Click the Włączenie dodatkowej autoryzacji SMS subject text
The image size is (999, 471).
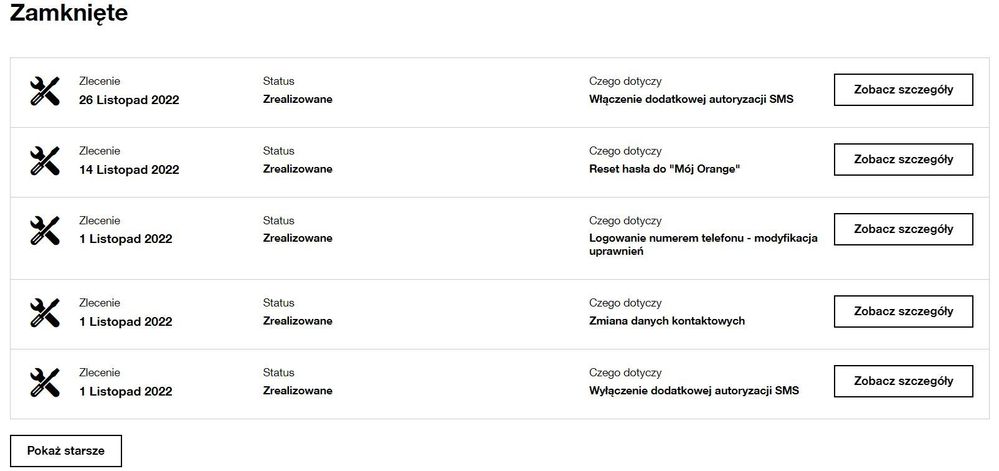pos(692,99)
